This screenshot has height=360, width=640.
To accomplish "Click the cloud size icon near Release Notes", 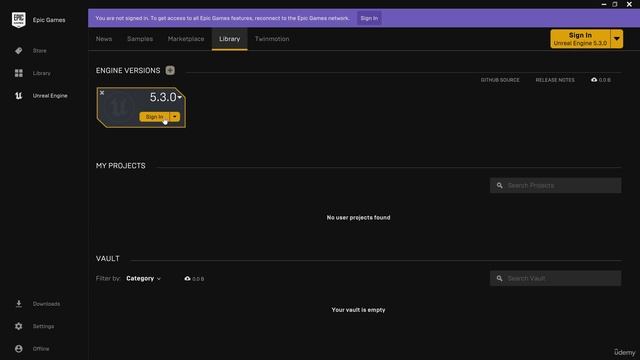I will point(594,80).
